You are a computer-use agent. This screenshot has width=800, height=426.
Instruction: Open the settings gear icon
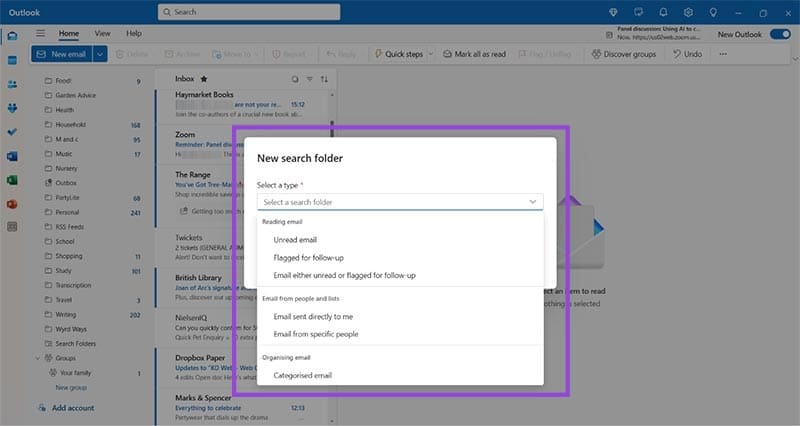[x=688, y=12]
